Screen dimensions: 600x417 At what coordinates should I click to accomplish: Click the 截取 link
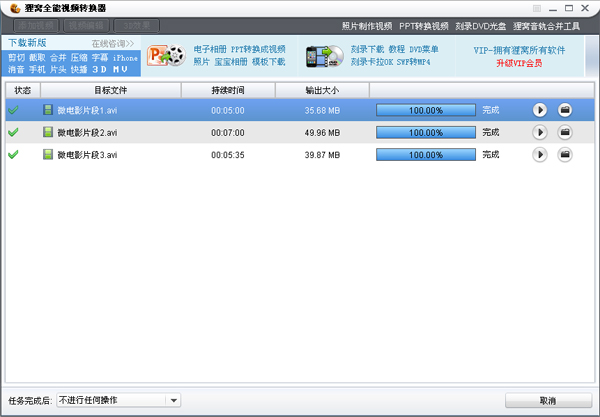pyautogui.click(x=37, y=58)
